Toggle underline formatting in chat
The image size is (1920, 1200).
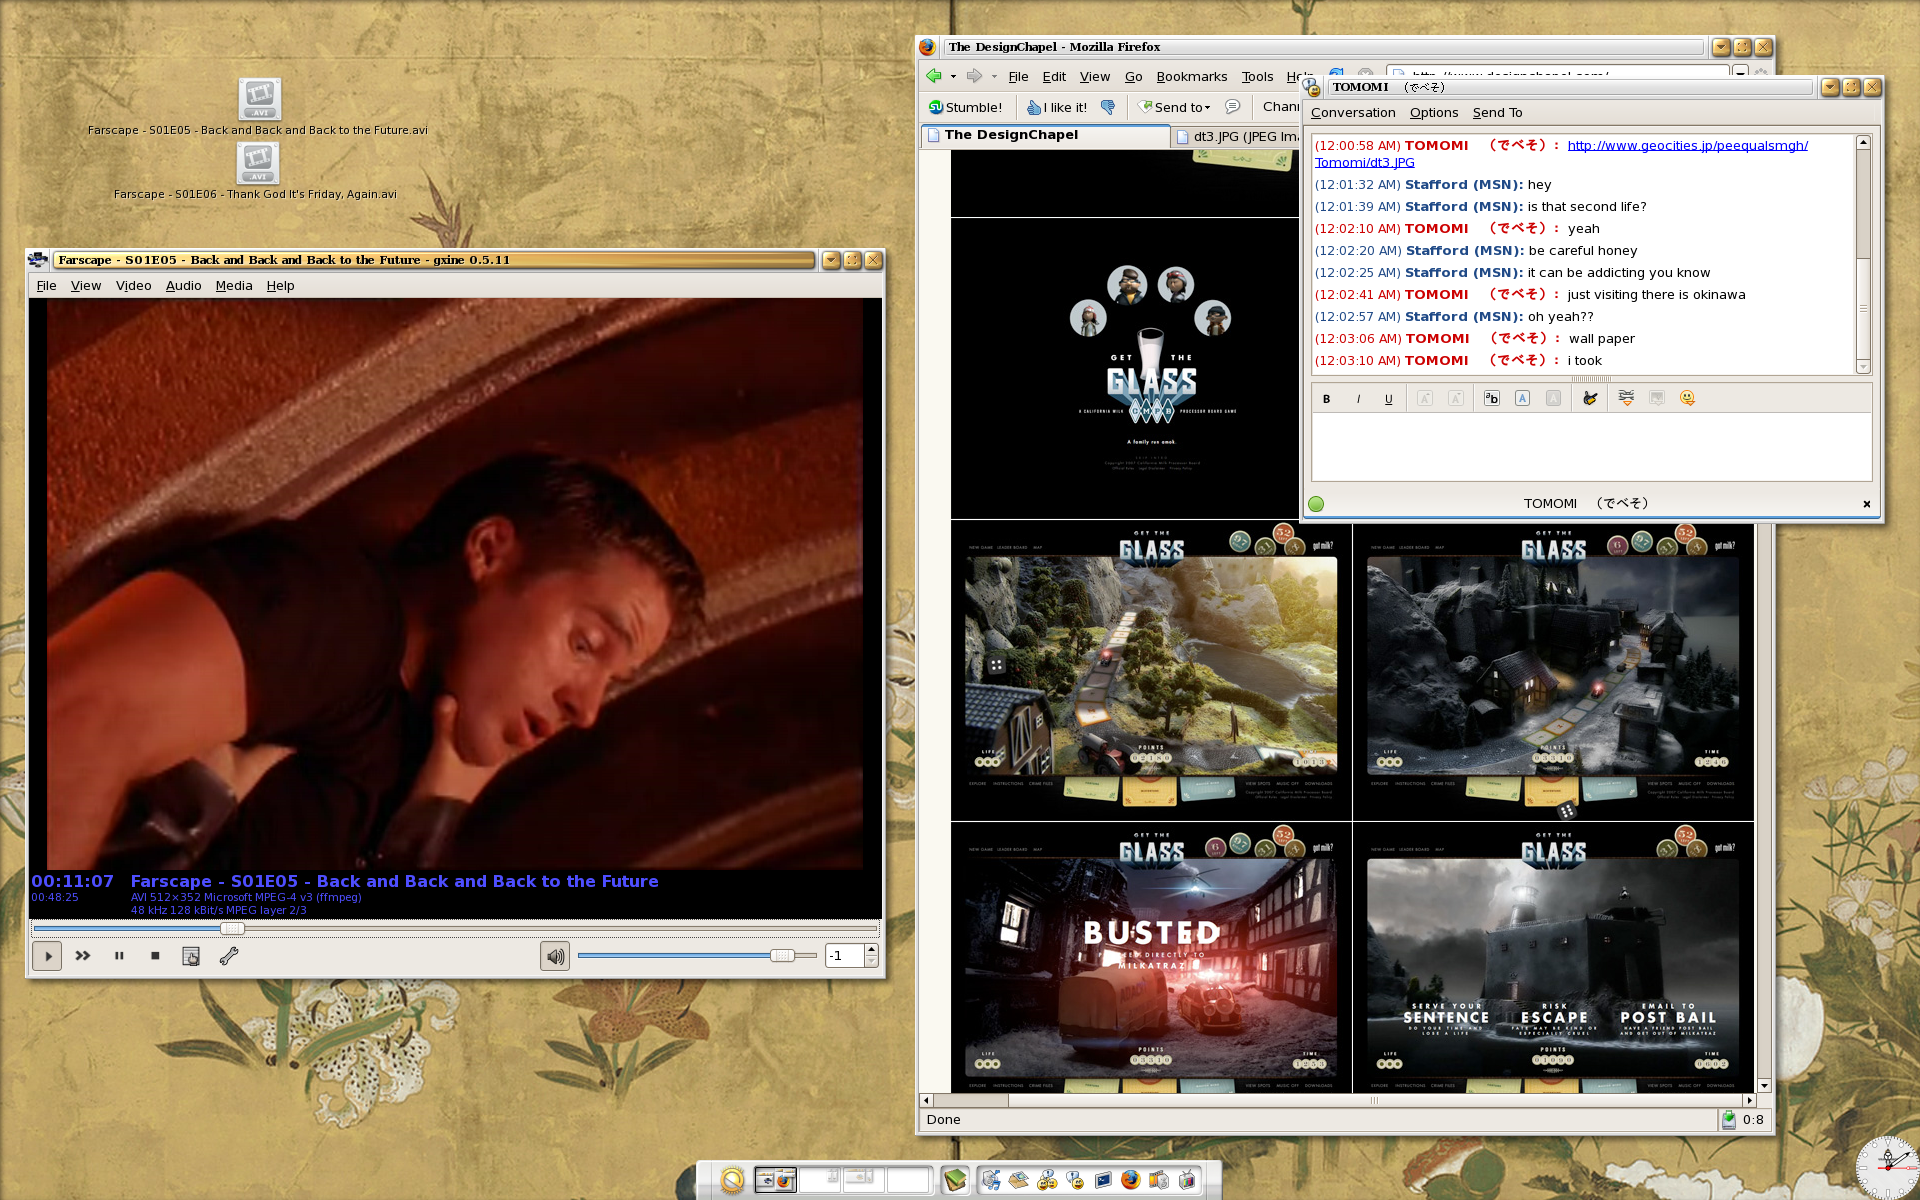click(1389, 399)
